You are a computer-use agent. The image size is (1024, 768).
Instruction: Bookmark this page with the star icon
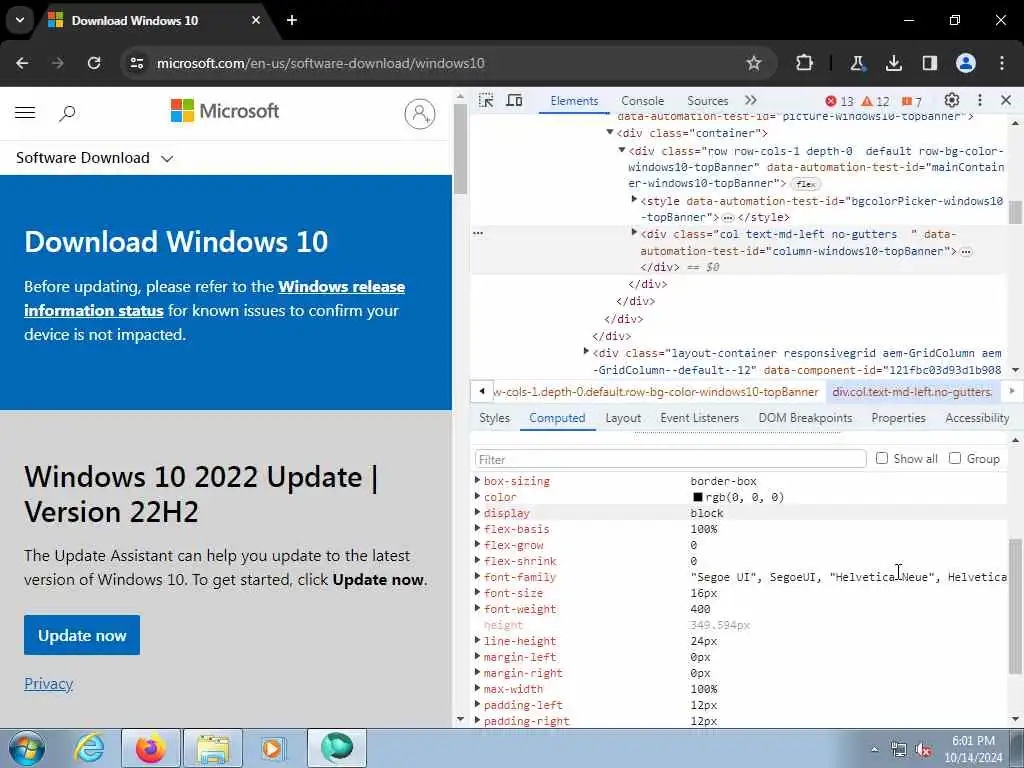point(754,63)
